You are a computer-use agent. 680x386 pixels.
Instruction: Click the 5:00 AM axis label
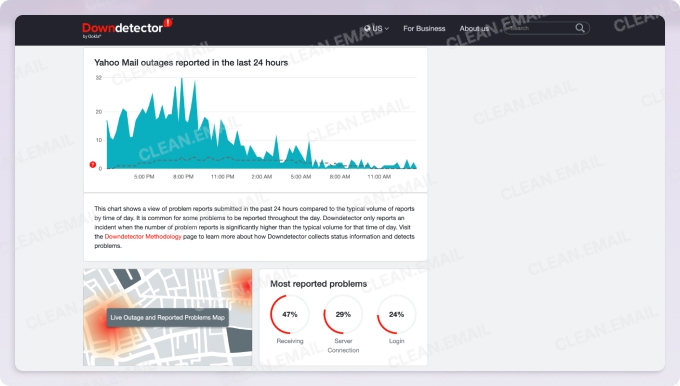pos(301,177)
